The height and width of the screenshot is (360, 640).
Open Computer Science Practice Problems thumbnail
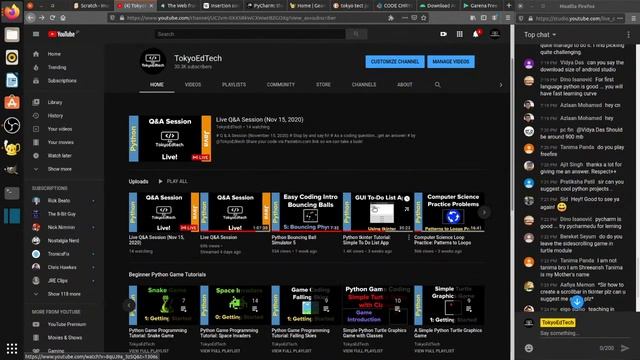[449, 212]
